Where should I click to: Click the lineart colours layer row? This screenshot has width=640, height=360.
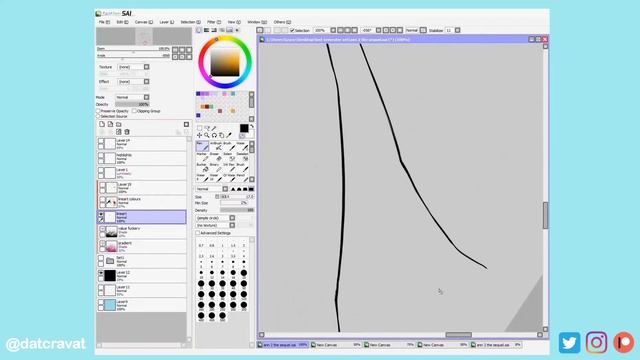[x=142, y=202]
